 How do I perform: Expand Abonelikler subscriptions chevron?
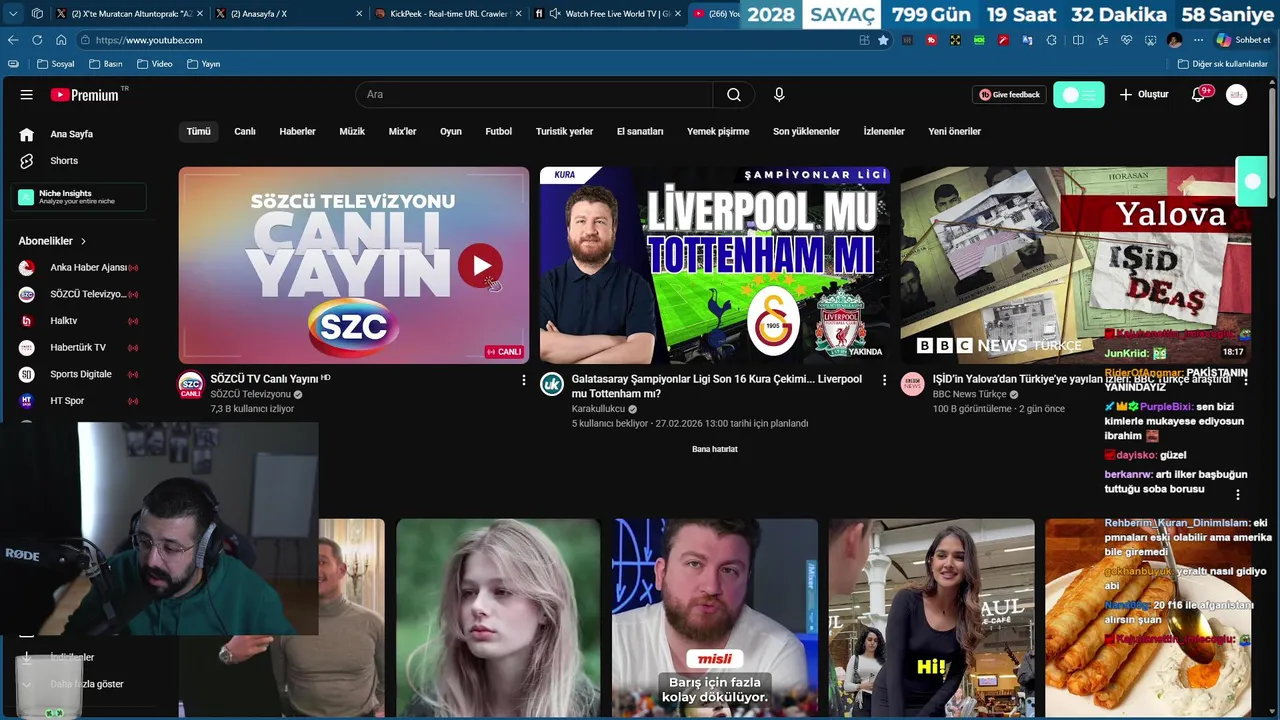coord(84,241)
